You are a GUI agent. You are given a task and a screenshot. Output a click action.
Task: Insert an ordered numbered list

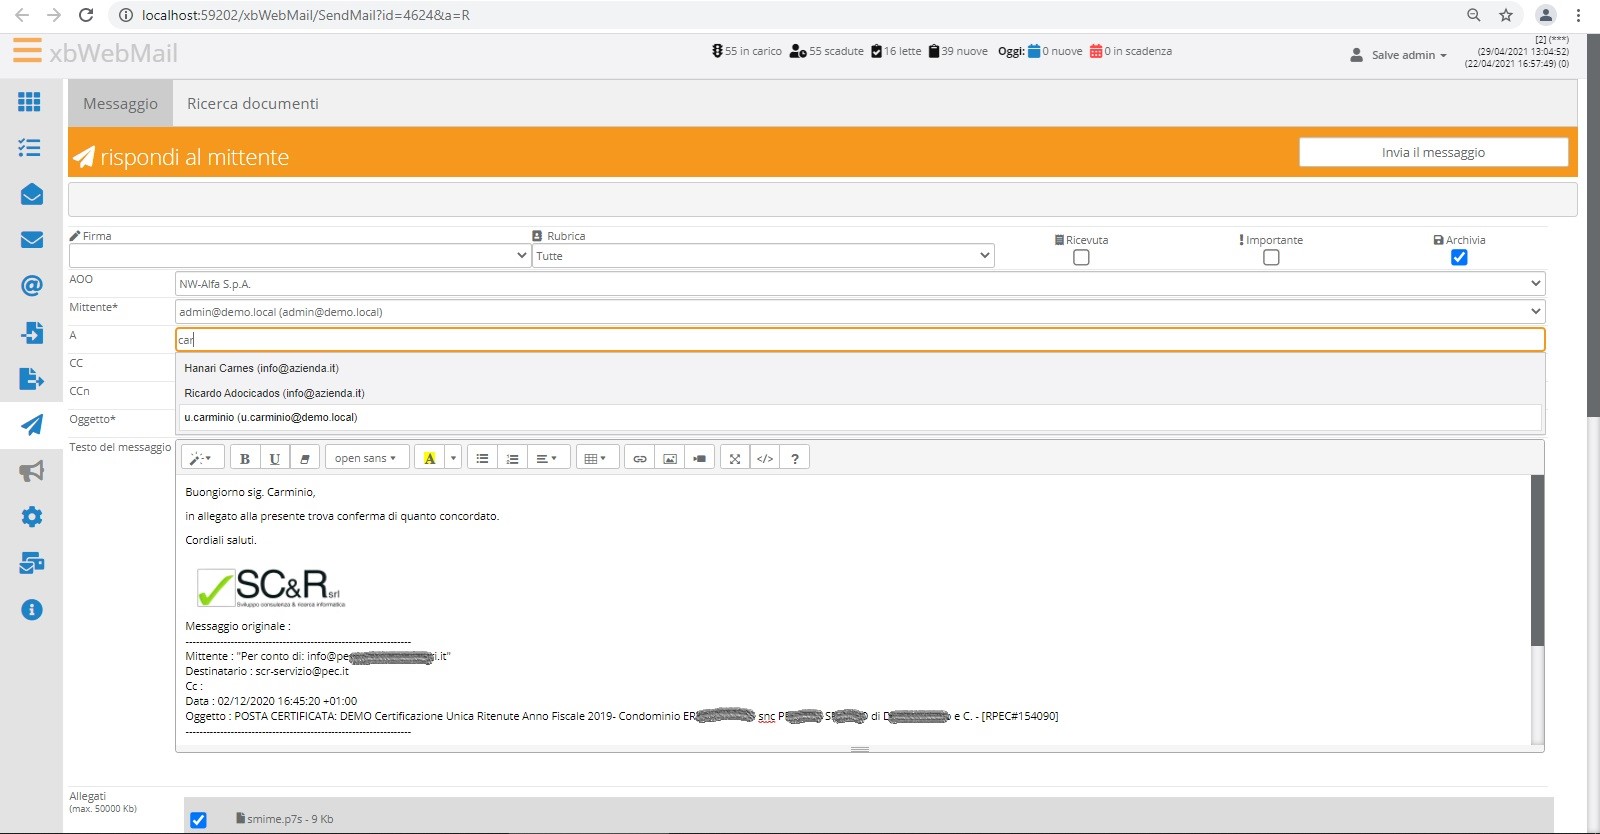tap(512, 458)
